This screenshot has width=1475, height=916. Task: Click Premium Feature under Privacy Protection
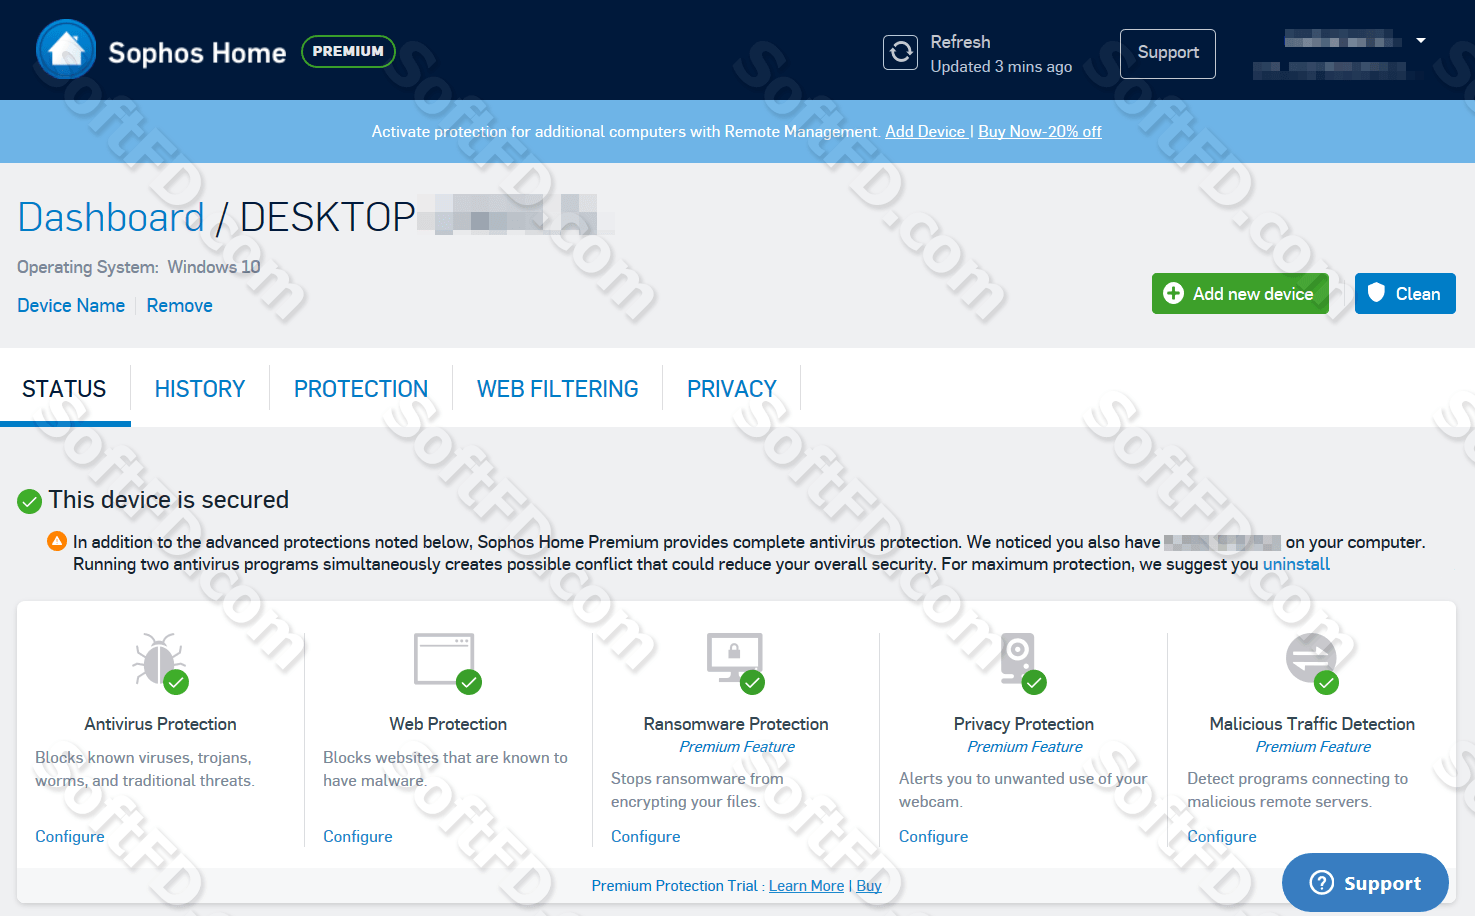coord(1025,747)
